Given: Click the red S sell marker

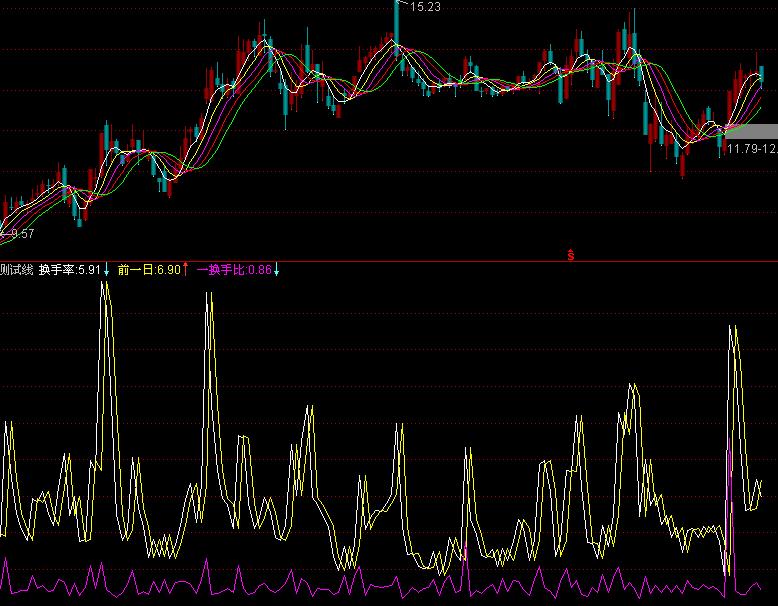Looking at the screenshot, I should click(571, 255).
